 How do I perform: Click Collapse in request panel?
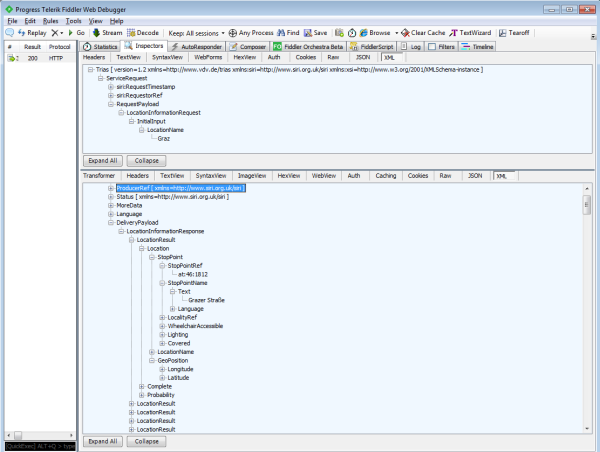coord(147,161)
